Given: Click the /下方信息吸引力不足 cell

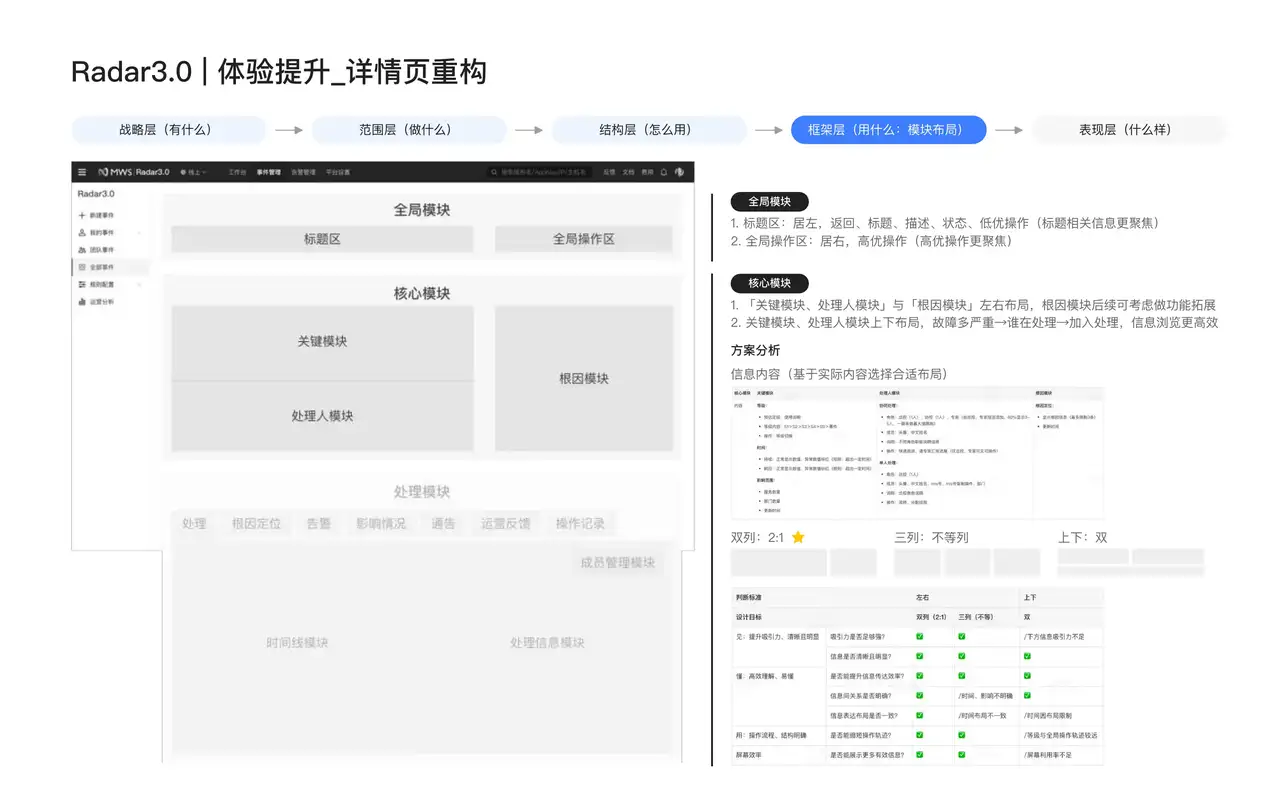Looking at the screenshot, I should pyautogui.click(x=1059, y=636).
